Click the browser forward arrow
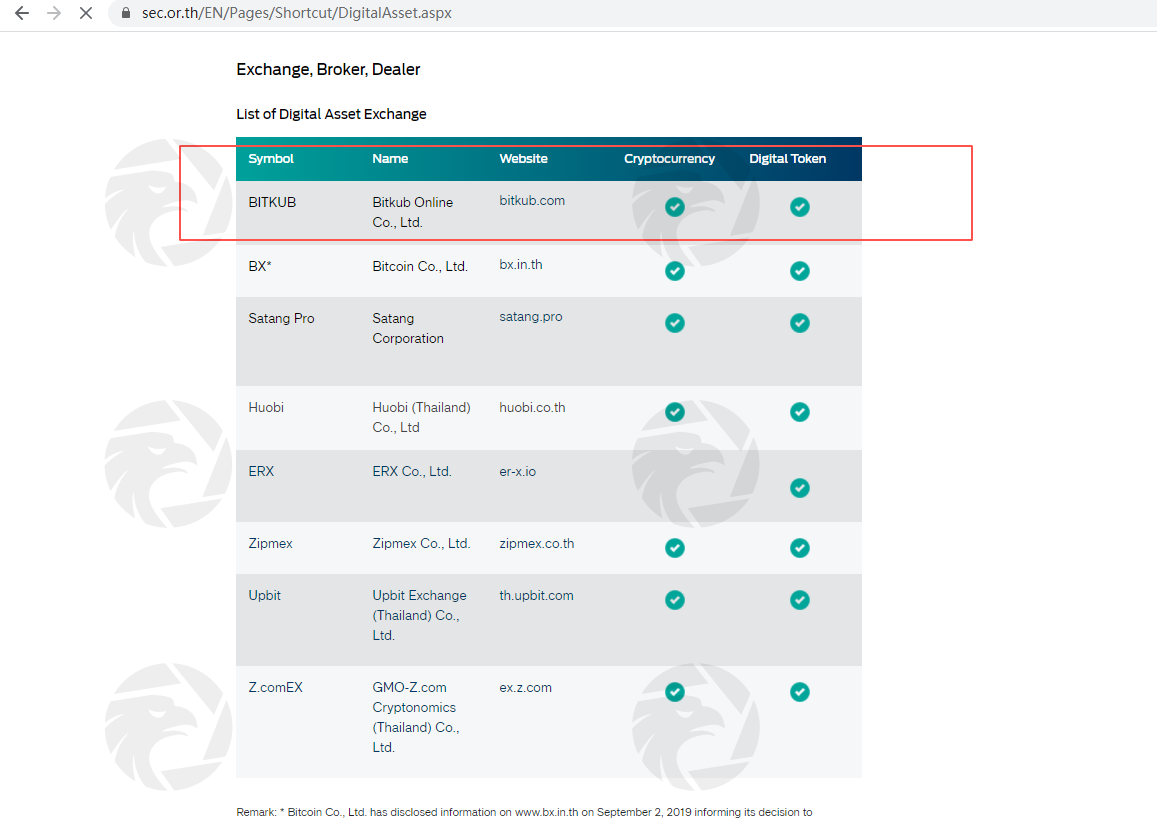Image resolution: width=1157 pixels, height=819 pixels. point(54,13)
